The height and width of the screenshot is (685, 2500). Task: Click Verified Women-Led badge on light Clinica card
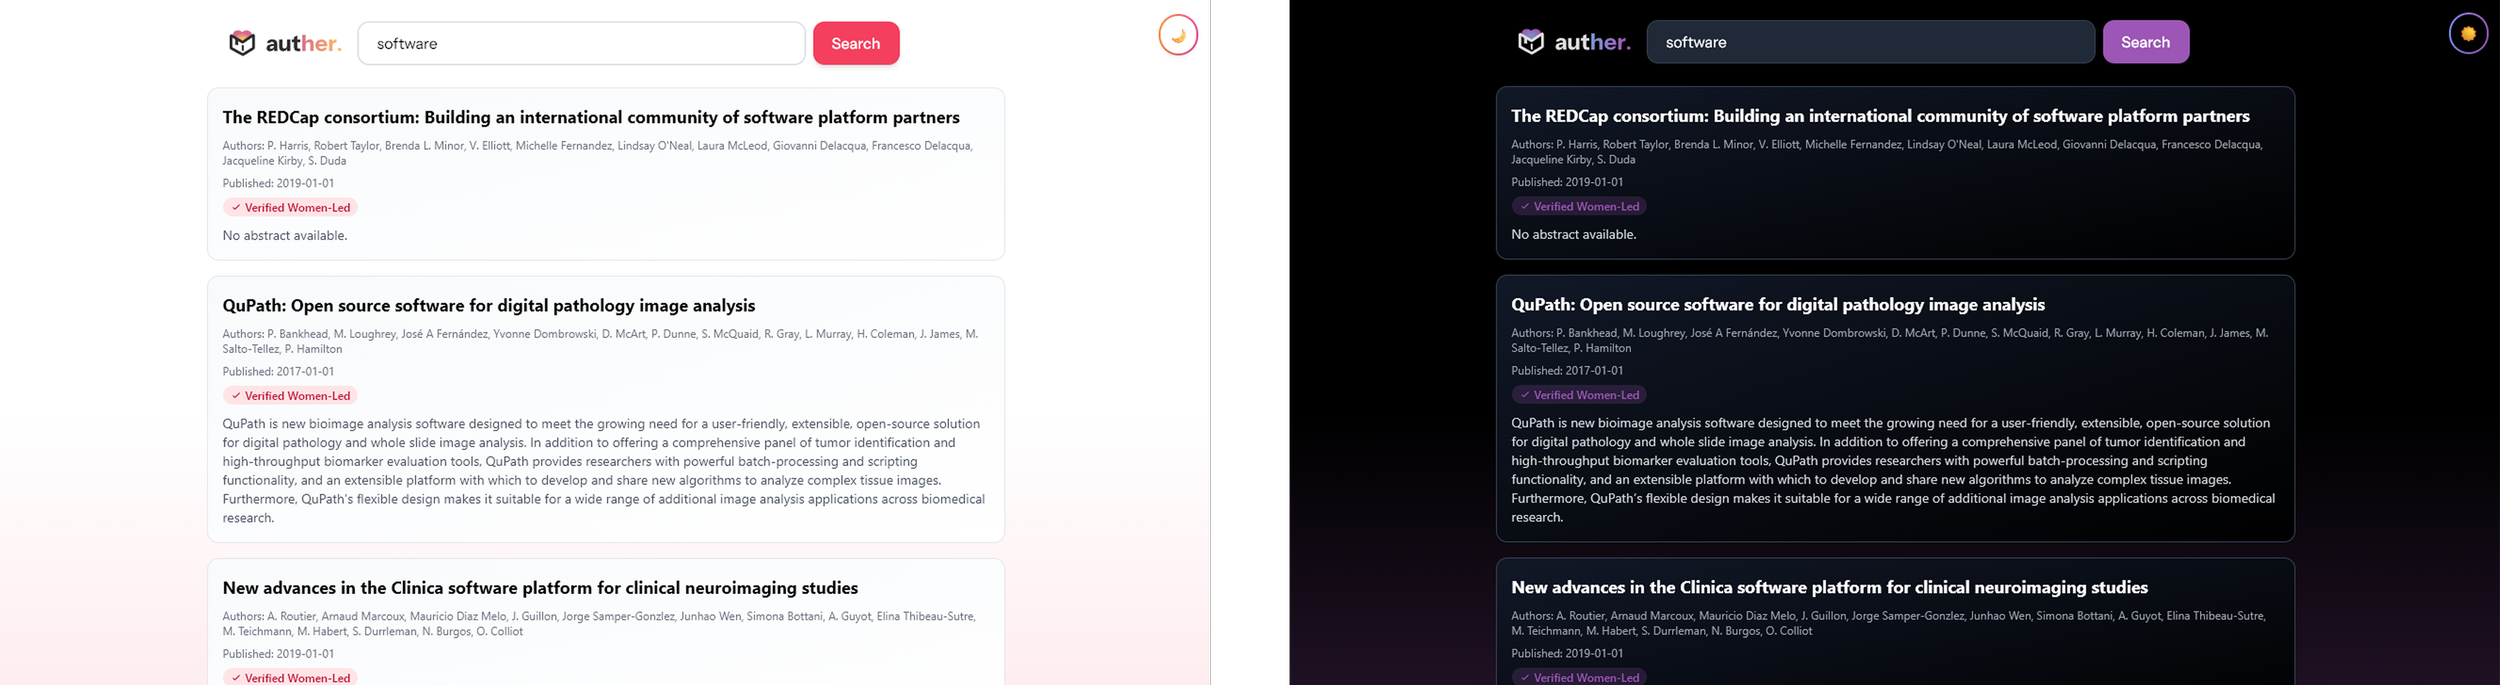pos(290,677)
